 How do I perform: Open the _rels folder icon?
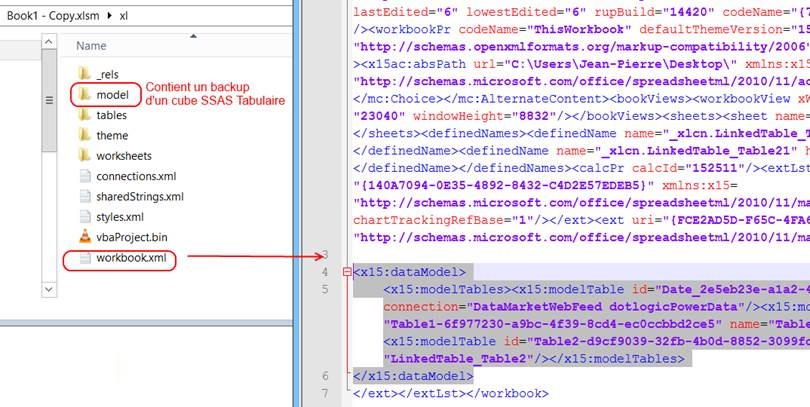click(x=83, y=73)
